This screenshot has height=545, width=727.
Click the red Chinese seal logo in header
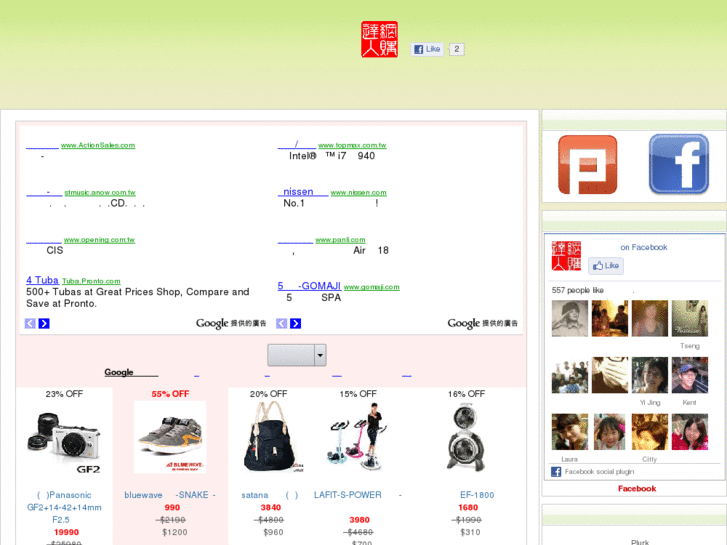click(379, 39)
